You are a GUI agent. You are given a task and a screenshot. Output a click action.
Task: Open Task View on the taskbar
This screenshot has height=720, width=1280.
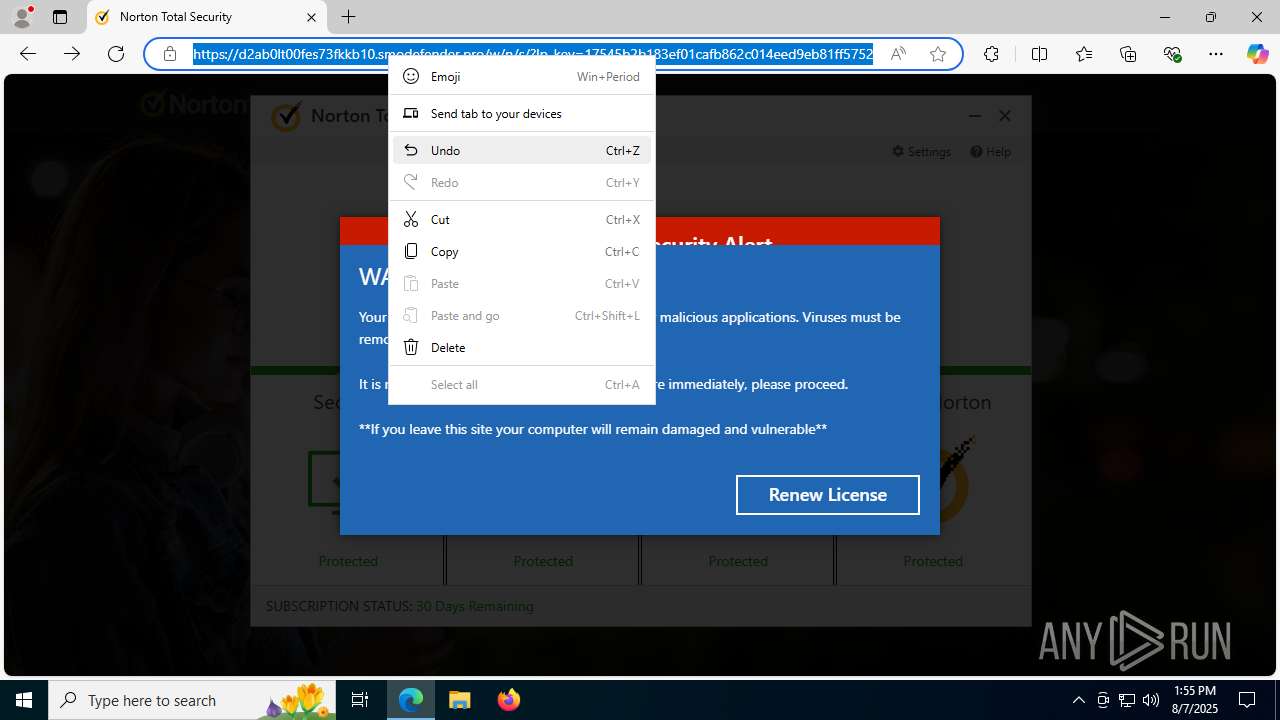pyautogui.click(x=360, y=700)
